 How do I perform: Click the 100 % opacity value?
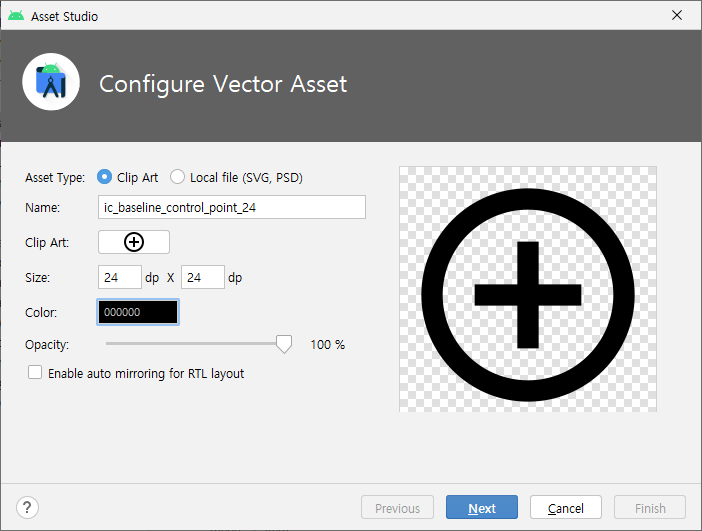tap(328, 345)
